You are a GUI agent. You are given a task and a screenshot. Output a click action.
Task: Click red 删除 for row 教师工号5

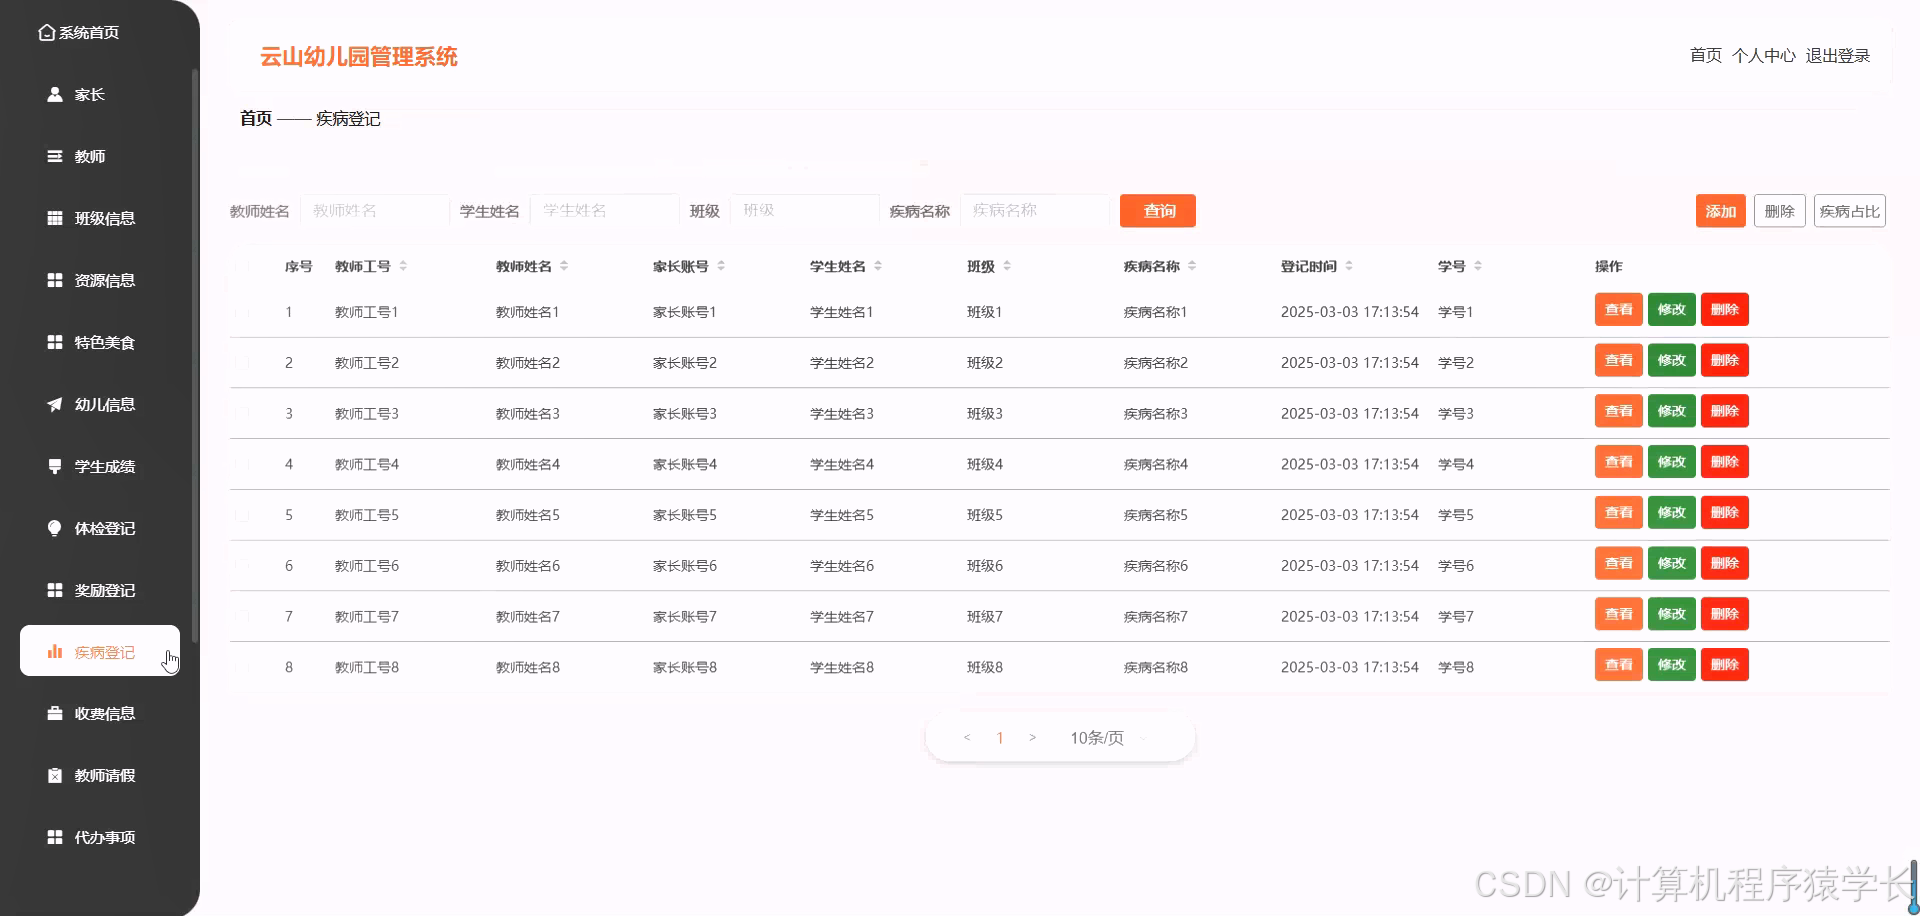coord(1725,513)
